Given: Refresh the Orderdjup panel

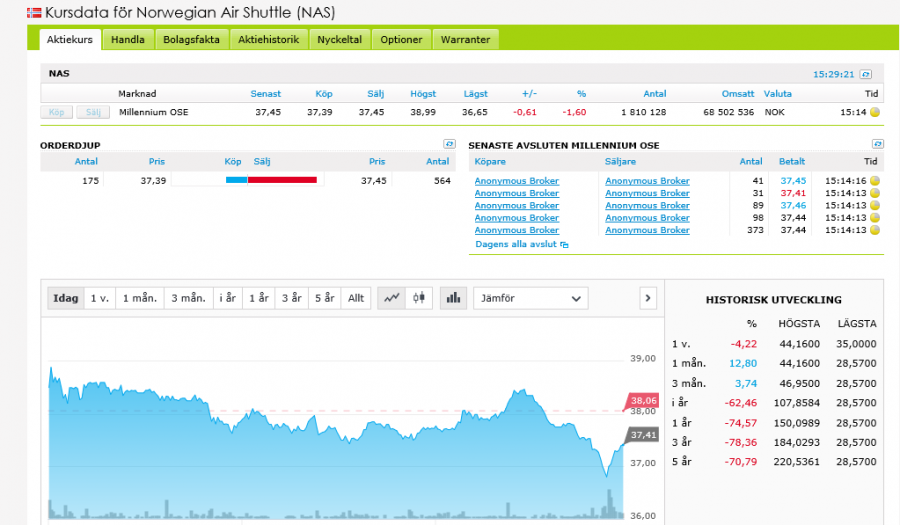Looking at the screenshot, I should (450, 145).
